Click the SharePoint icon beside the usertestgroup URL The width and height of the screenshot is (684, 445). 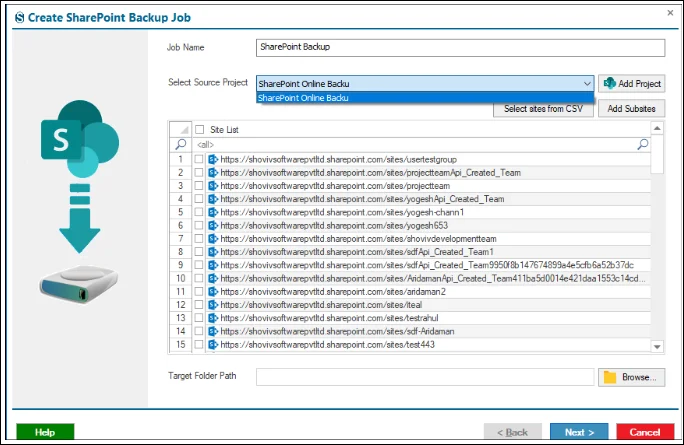(x=213, y=160)
